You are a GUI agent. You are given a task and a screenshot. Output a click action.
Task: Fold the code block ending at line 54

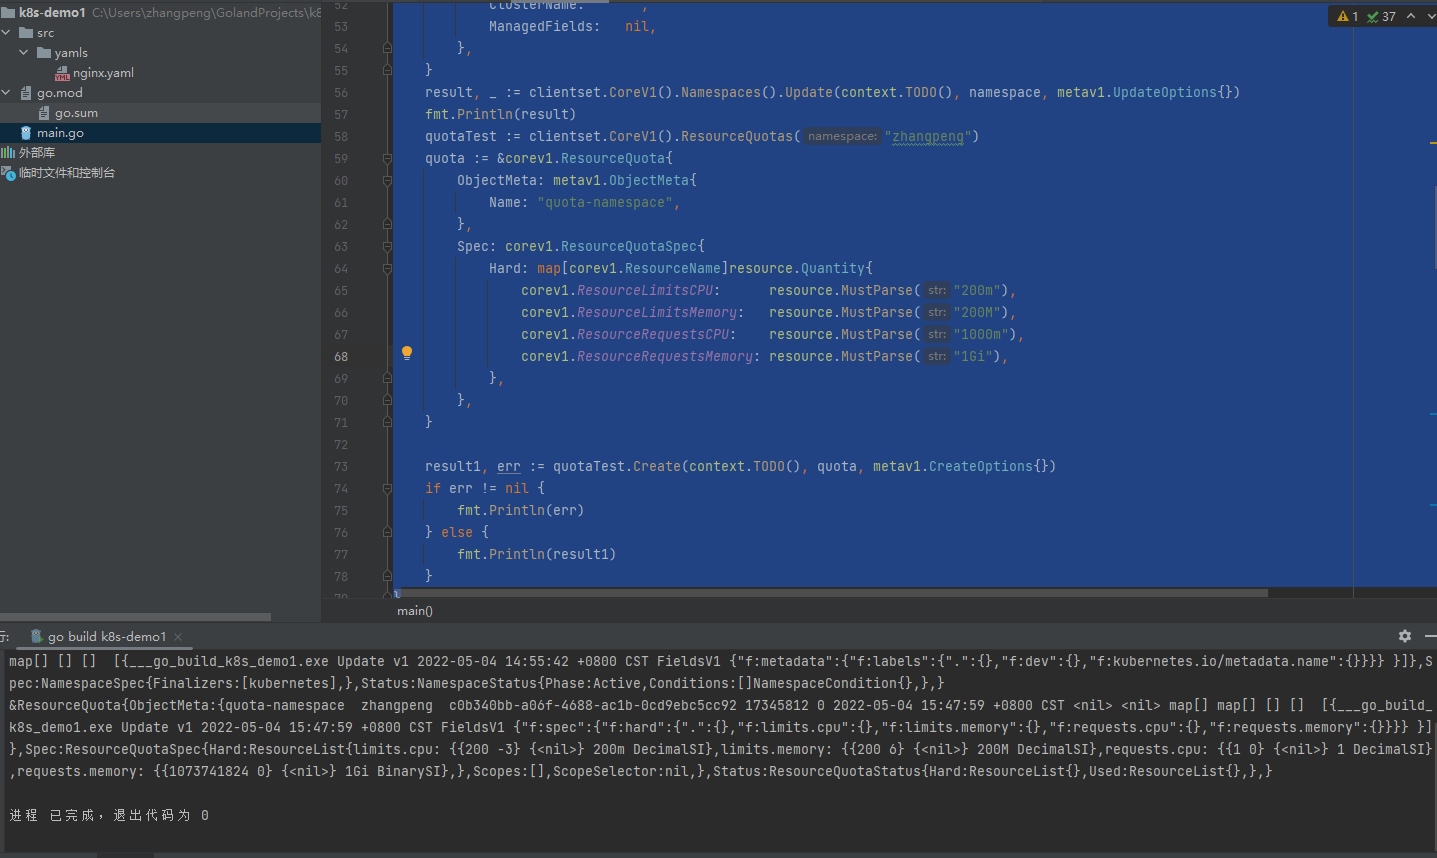click(x=387, y=49)
